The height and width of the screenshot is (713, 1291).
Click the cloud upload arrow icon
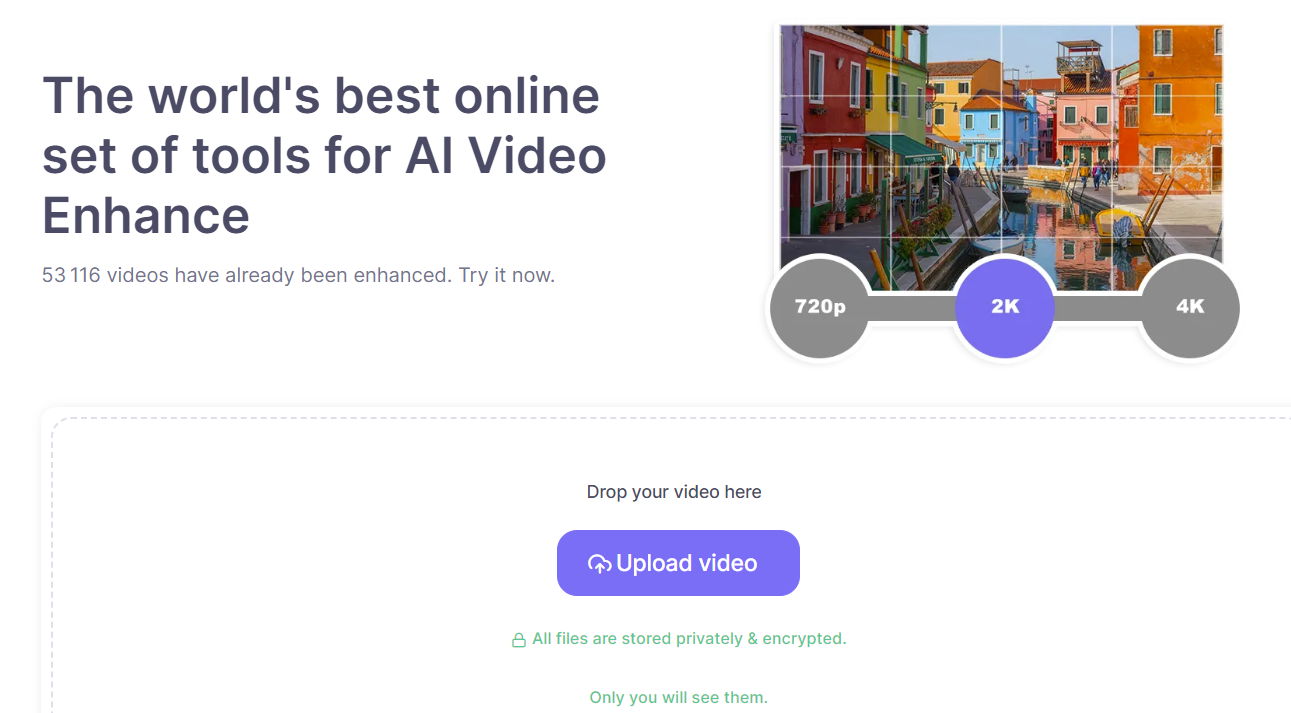click(599, 564)
